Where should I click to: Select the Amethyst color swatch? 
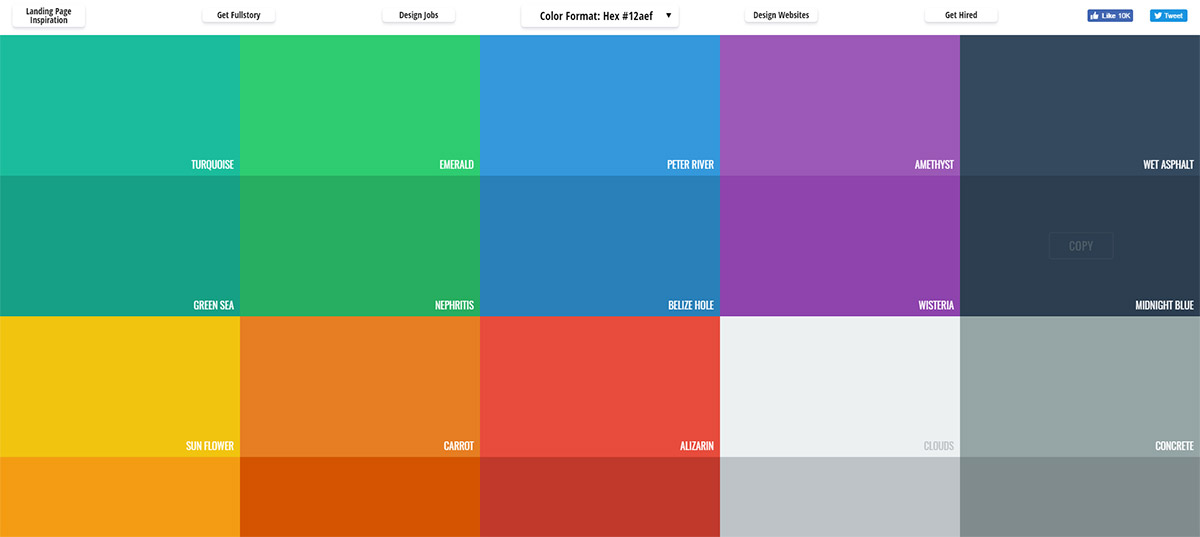[x=840, y=105]
